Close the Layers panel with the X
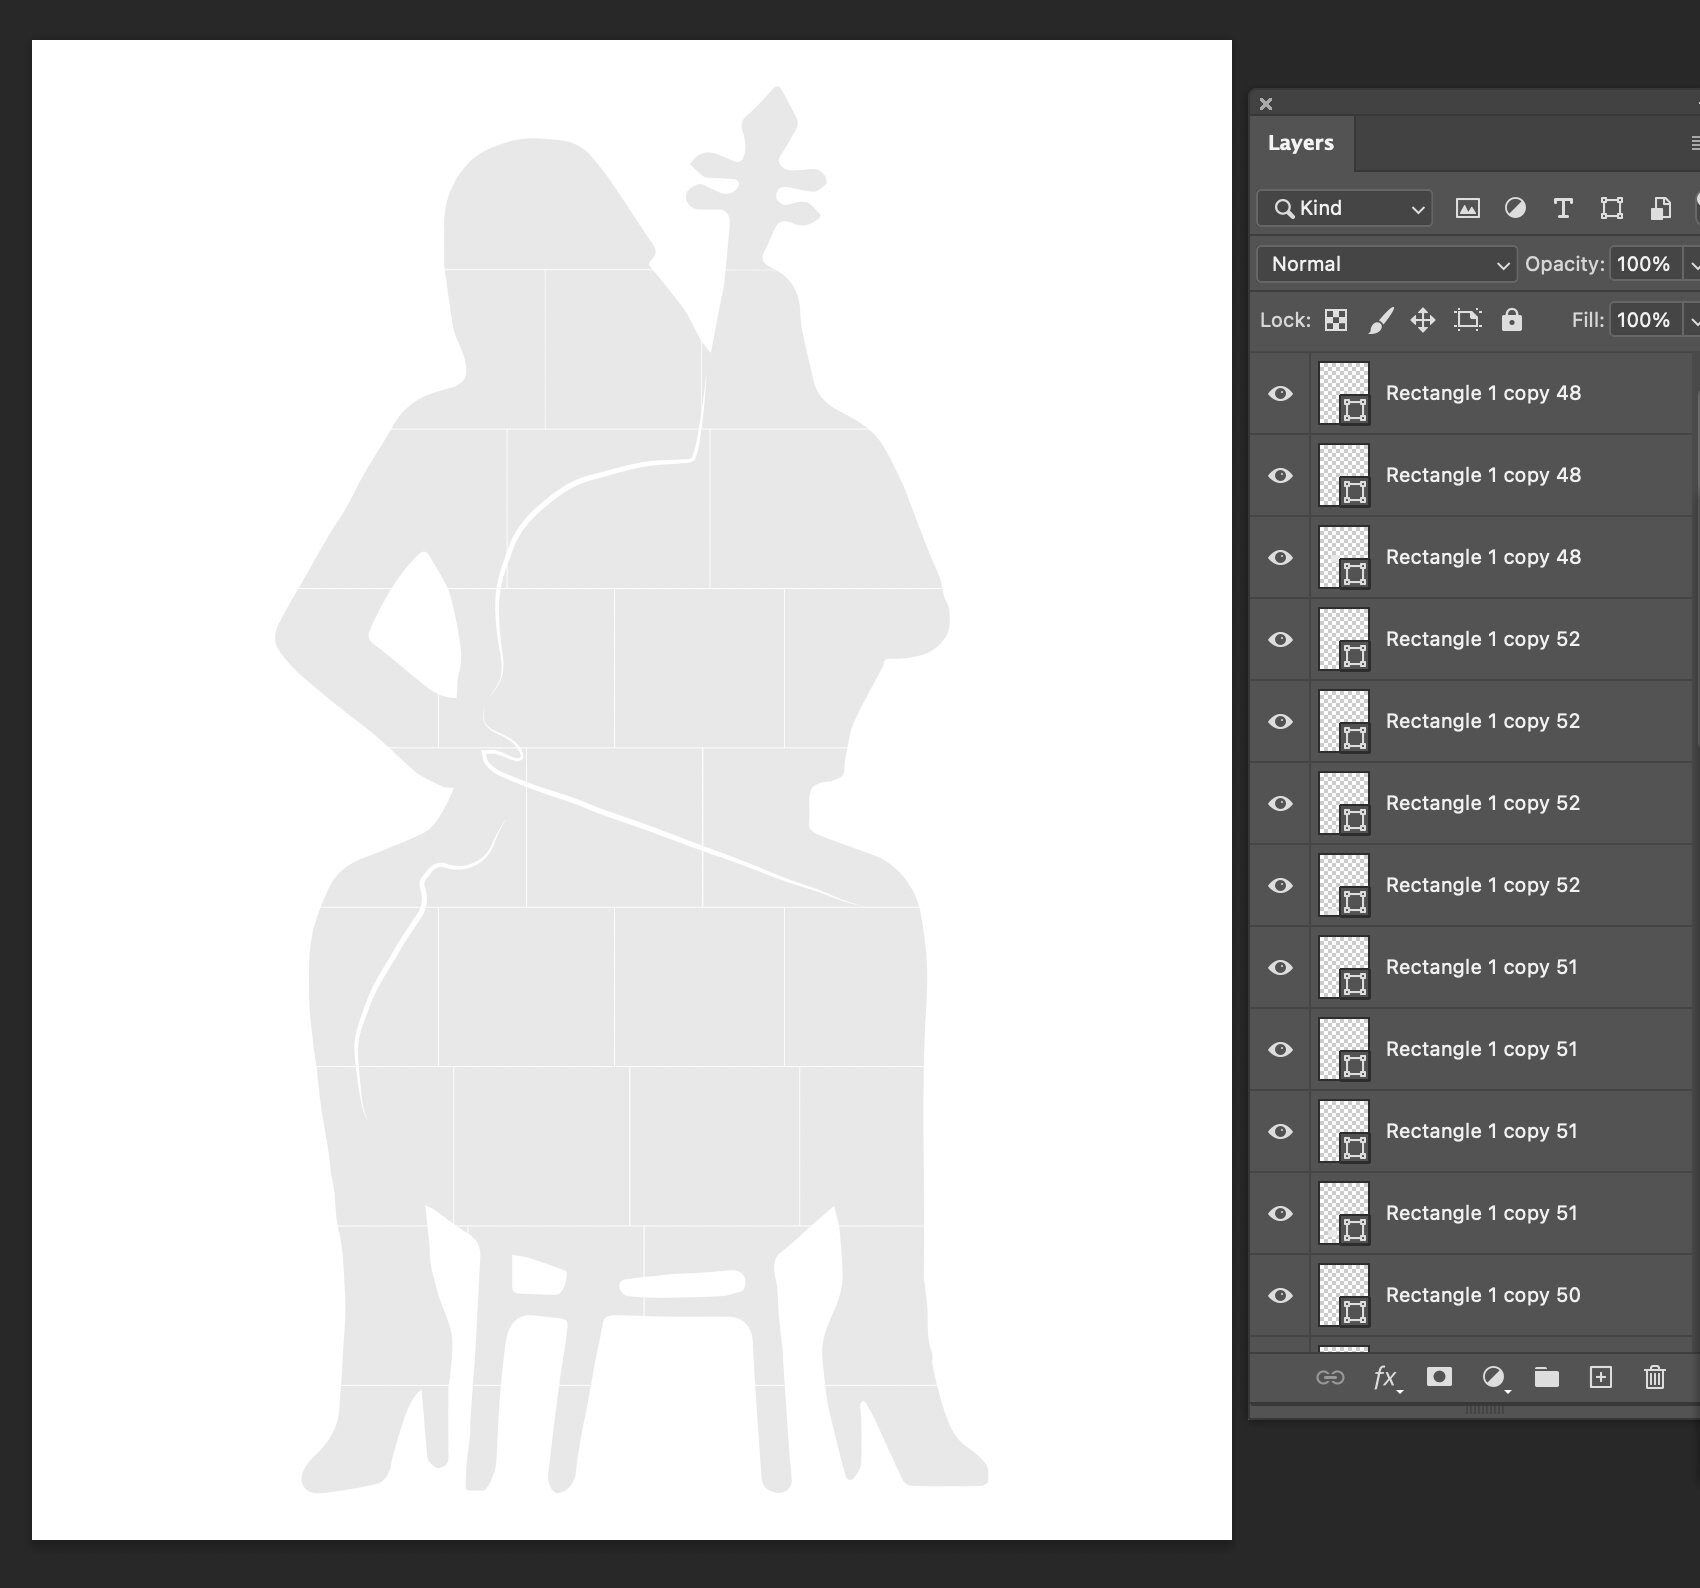 [1266, 104]
